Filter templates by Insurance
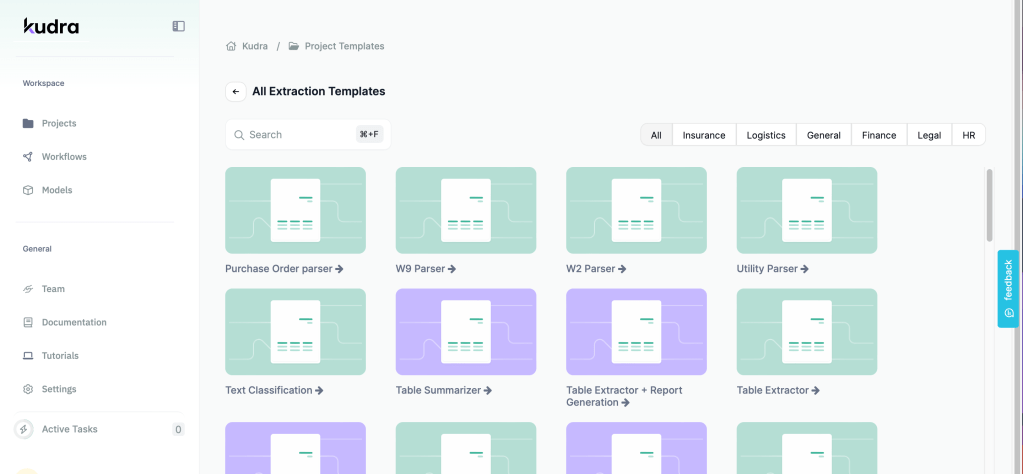Viewport: 1023px width, 474px height. 704,135
